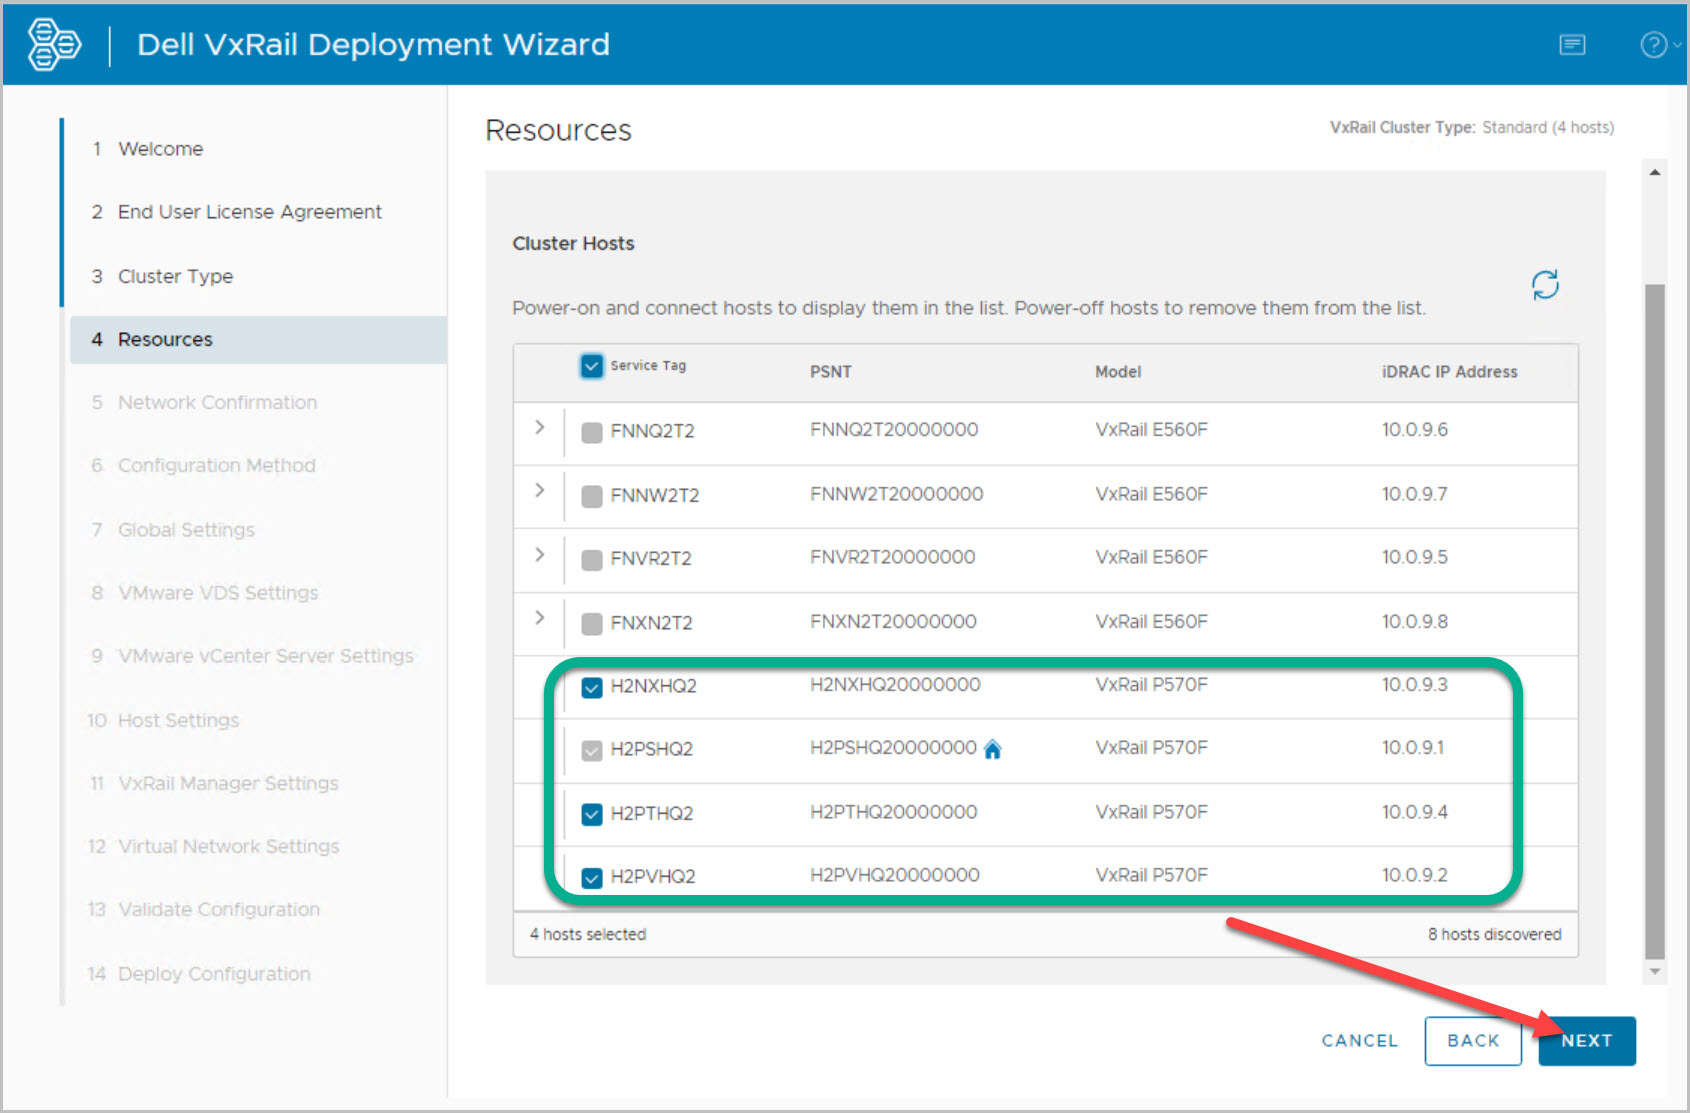Toggle the select-all Service Tag checkbox

pyautogui.click(x=592, y=366)
